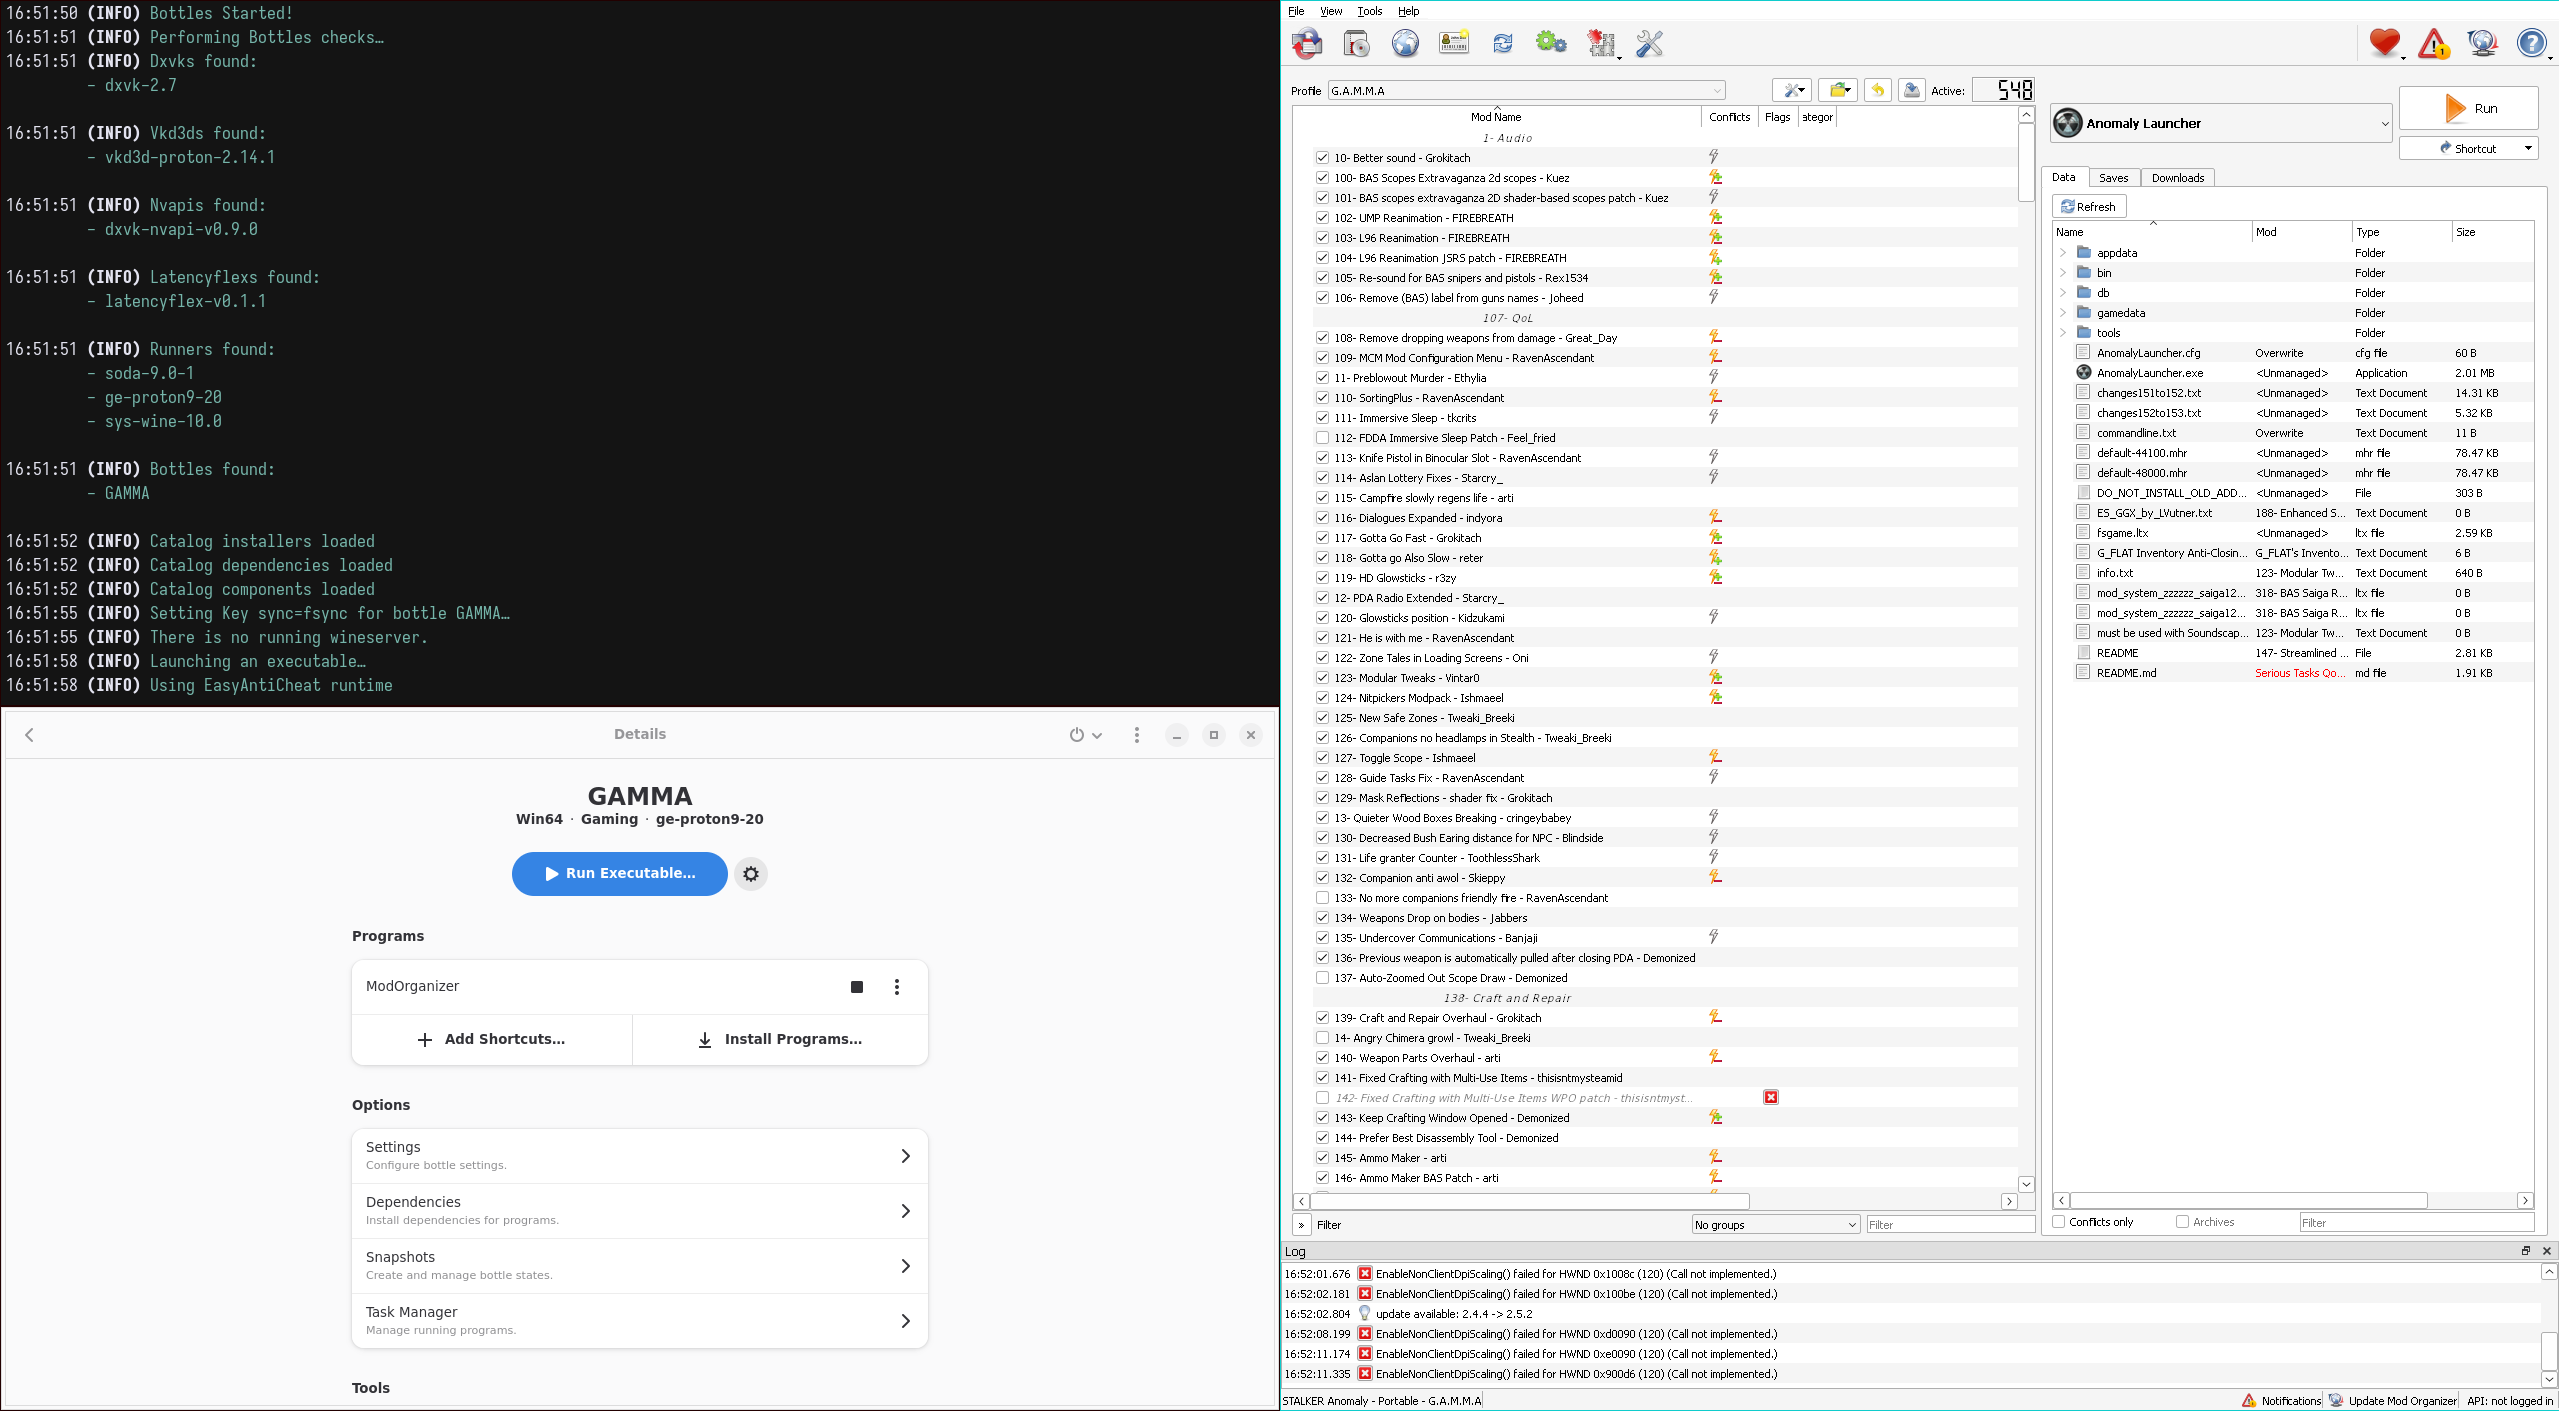Click the Refresh arrows toolbar icon

coord(1502,43)
